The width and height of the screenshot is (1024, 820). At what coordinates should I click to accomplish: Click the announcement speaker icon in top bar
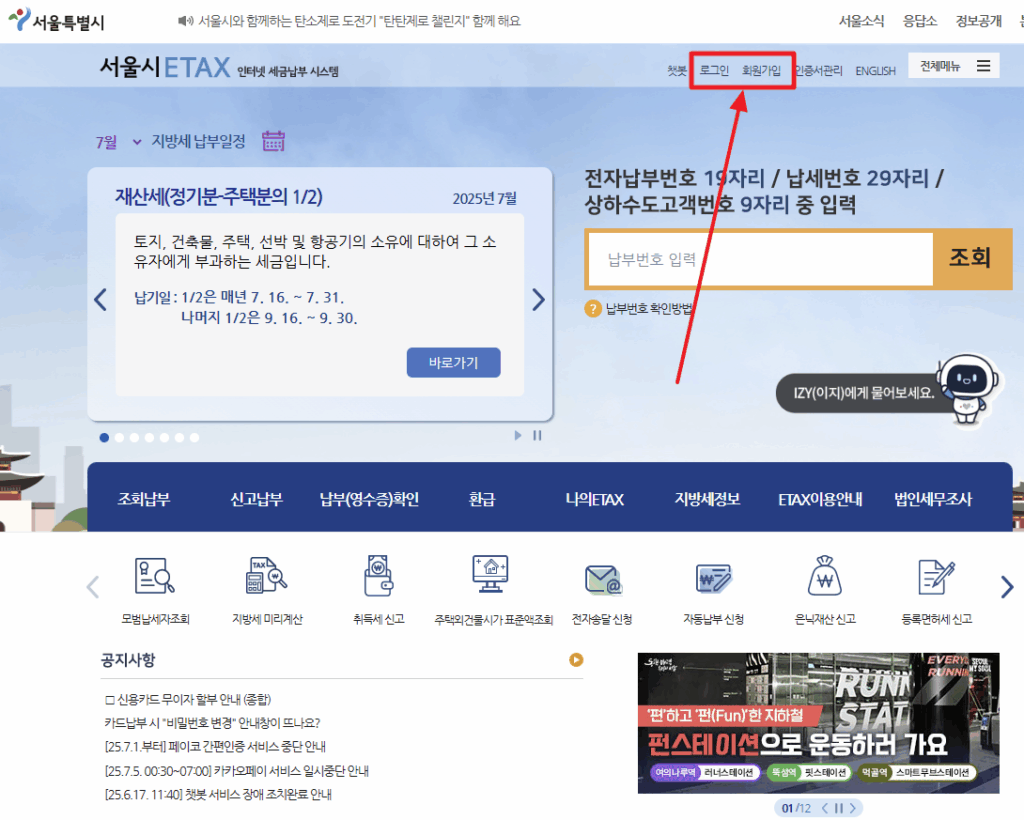[185, 22]
